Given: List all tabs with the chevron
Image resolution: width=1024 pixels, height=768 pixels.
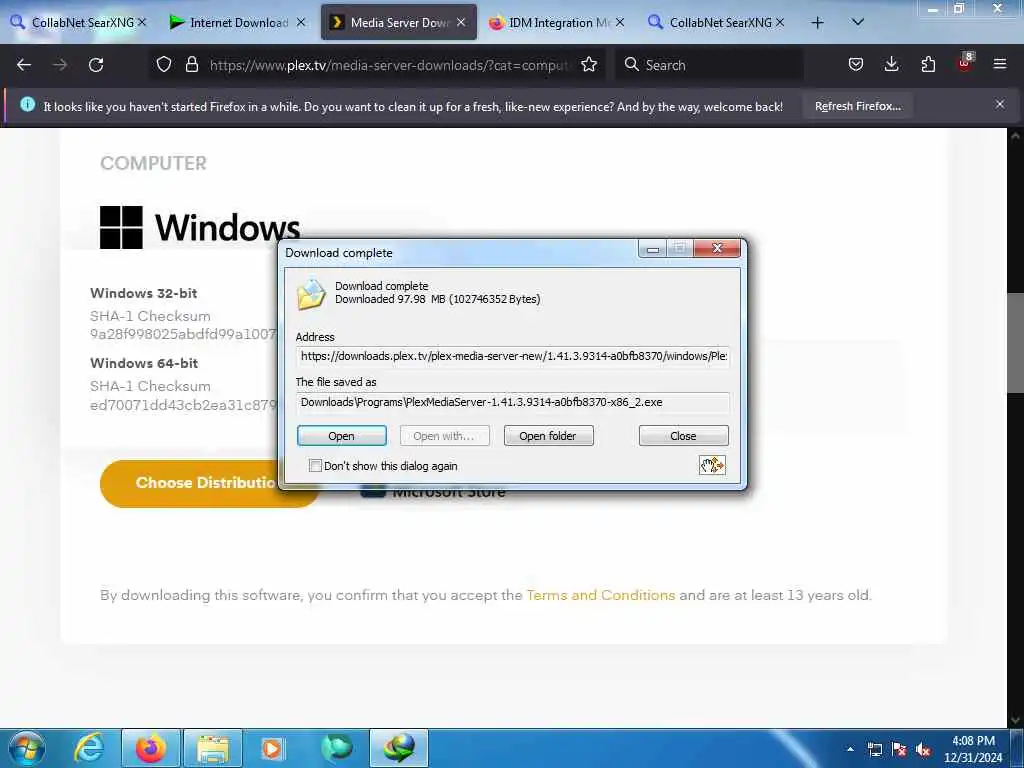Looking at the screenshot, I should [858, 23].
